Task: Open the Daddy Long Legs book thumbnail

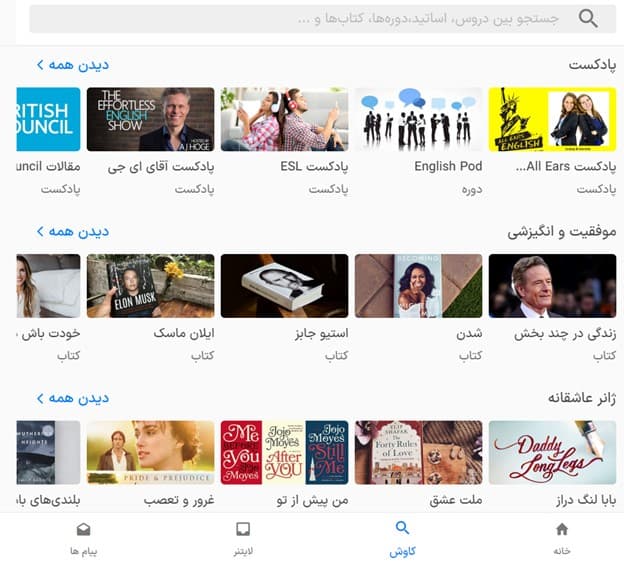Action: (x=552, y=453)
